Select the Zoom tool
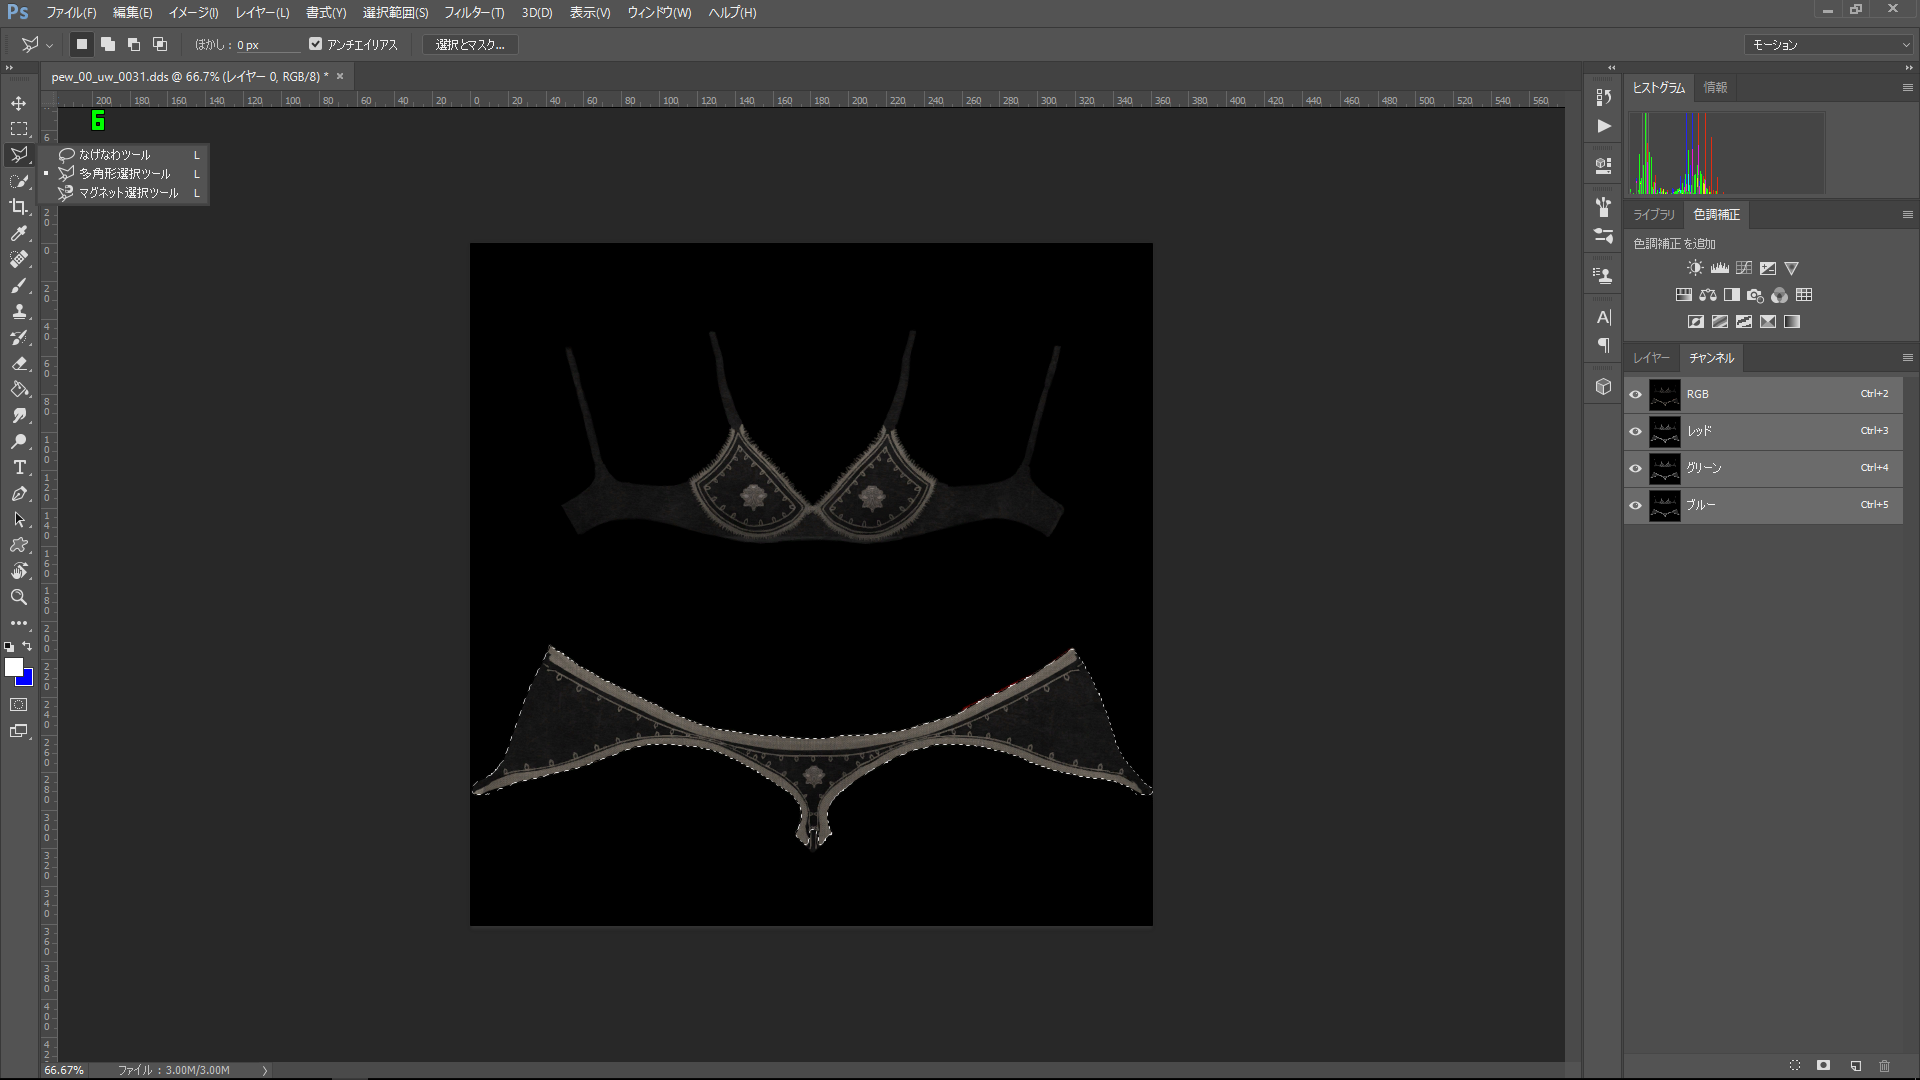 click(19, 597)
